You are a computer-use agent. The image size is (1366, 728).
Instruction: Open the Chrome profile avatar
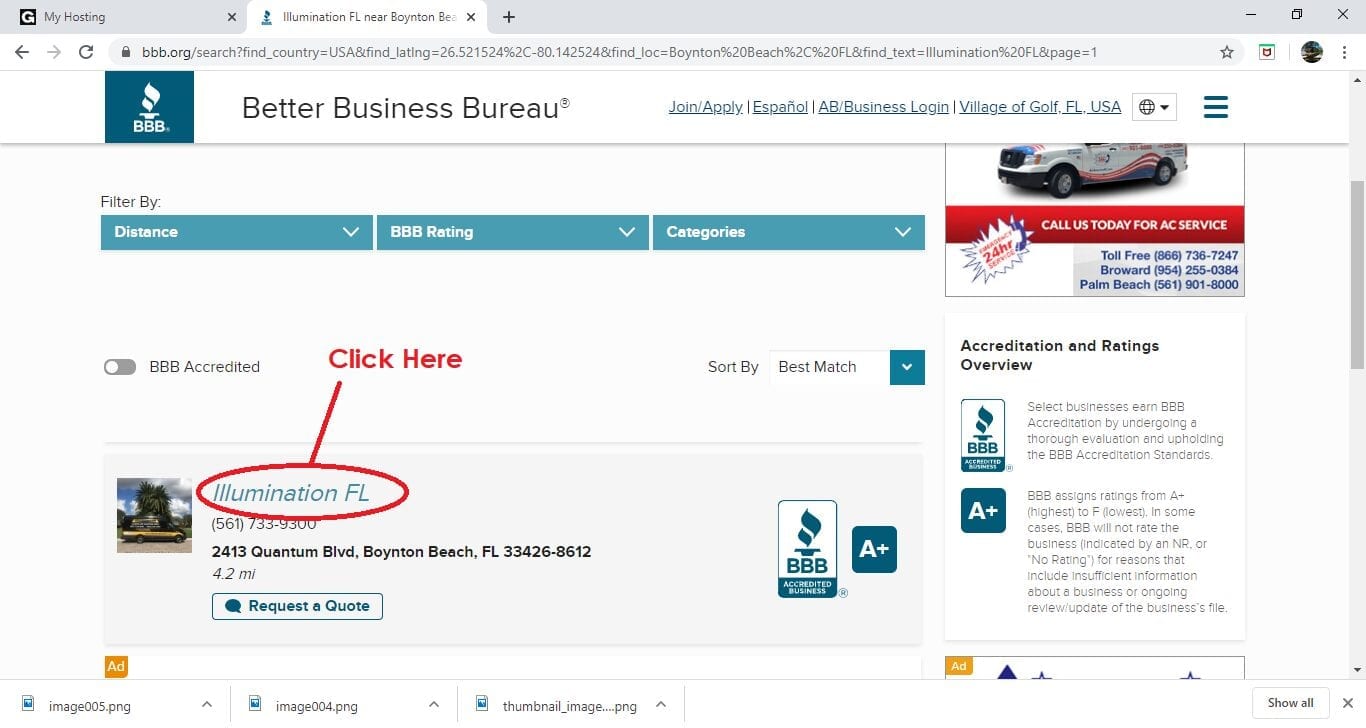coord(1312,52)
